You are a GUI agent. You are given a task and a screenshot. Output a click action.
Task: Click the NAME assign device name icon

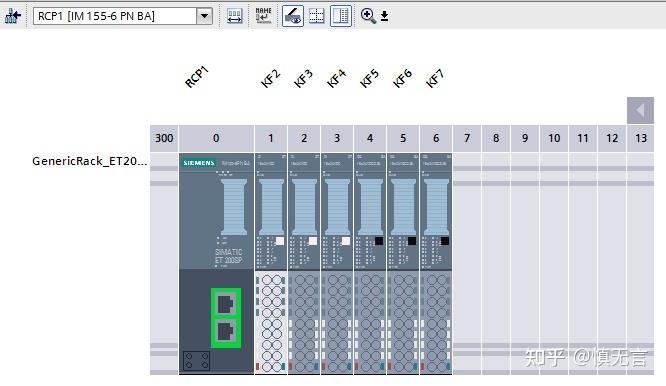click(x=263, y=16)
